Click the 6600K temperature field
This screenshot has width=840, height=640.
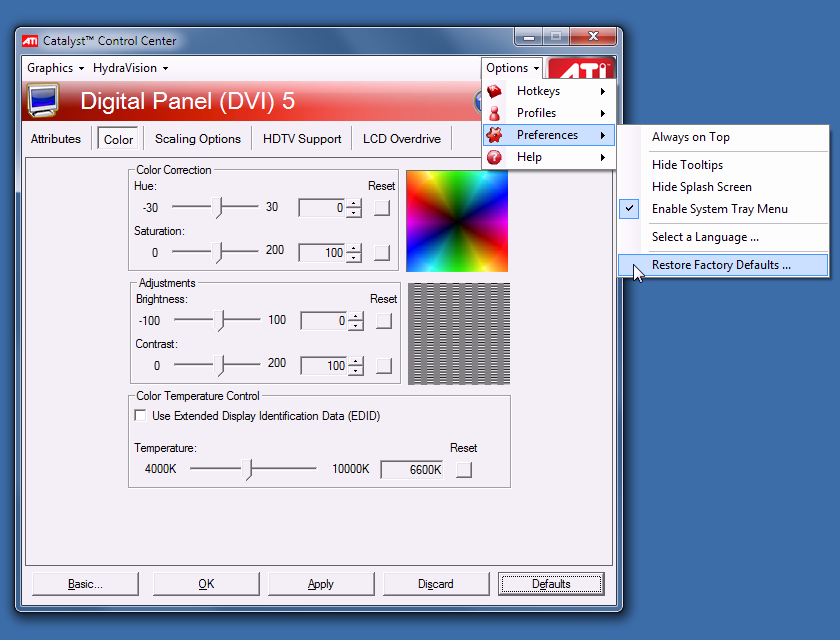[412, 470]
